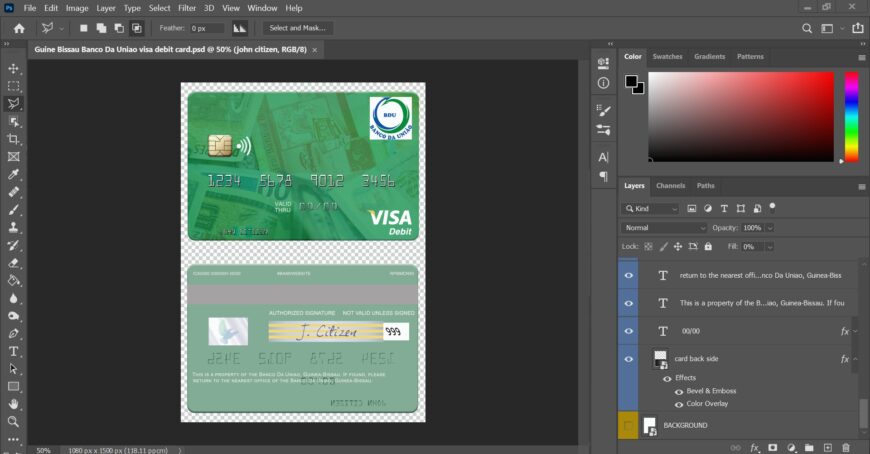
Task: Open the Layers panel options menu
Action: point(862,186)
